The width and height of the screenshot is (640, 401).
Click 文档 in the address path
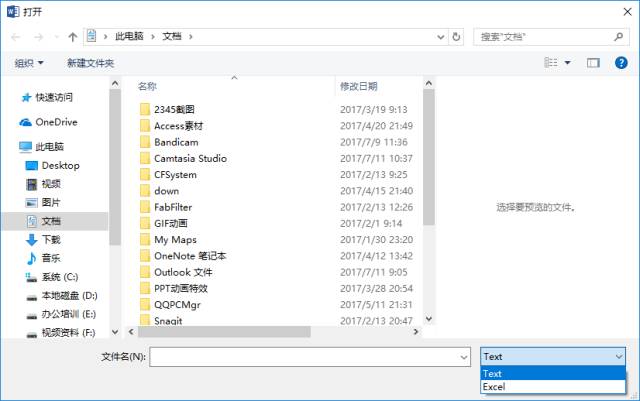[172, 36]
